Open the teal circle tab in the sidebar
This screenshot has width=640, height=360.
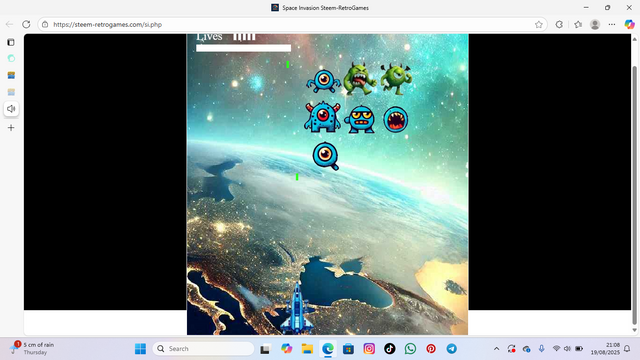(11, 58)
